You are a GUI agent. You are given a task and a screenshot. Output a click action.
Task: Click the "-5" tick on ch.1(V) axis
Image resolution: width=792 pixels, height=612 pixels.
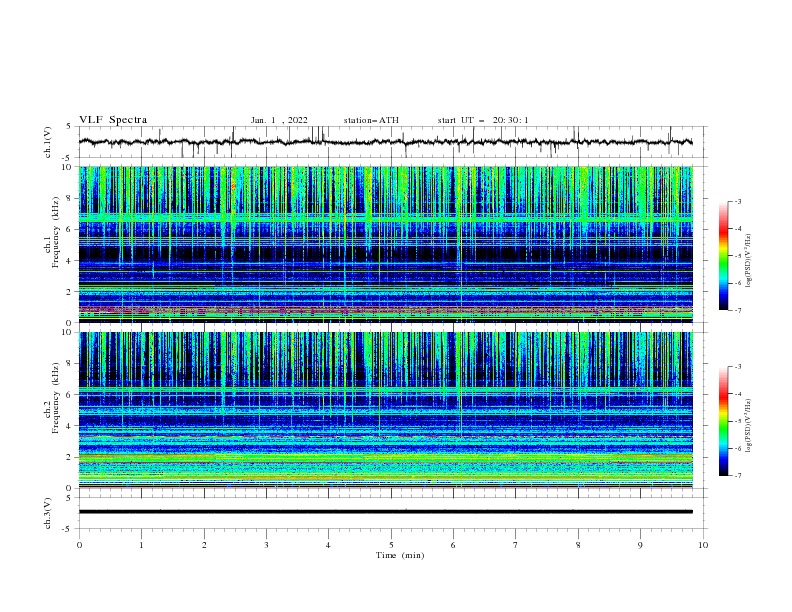[x=68, y=158]
